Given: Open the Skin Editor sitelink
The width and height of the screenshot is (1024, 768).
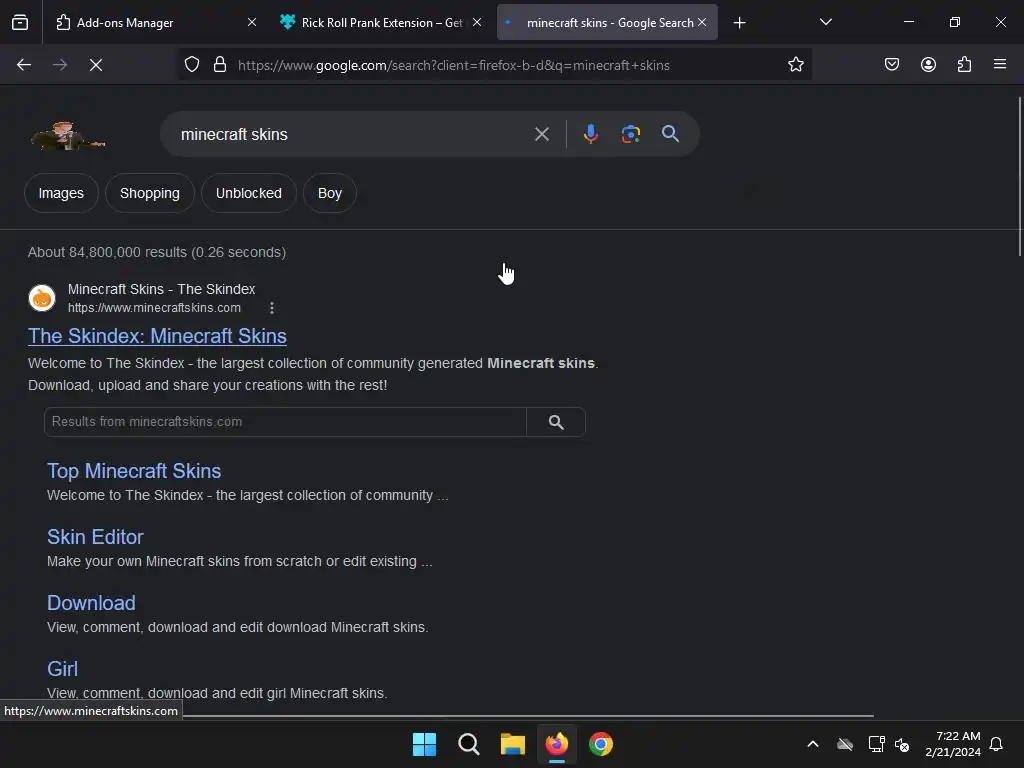Looking at the screenshot, I should pyautogui.click(x=95, y=537).
